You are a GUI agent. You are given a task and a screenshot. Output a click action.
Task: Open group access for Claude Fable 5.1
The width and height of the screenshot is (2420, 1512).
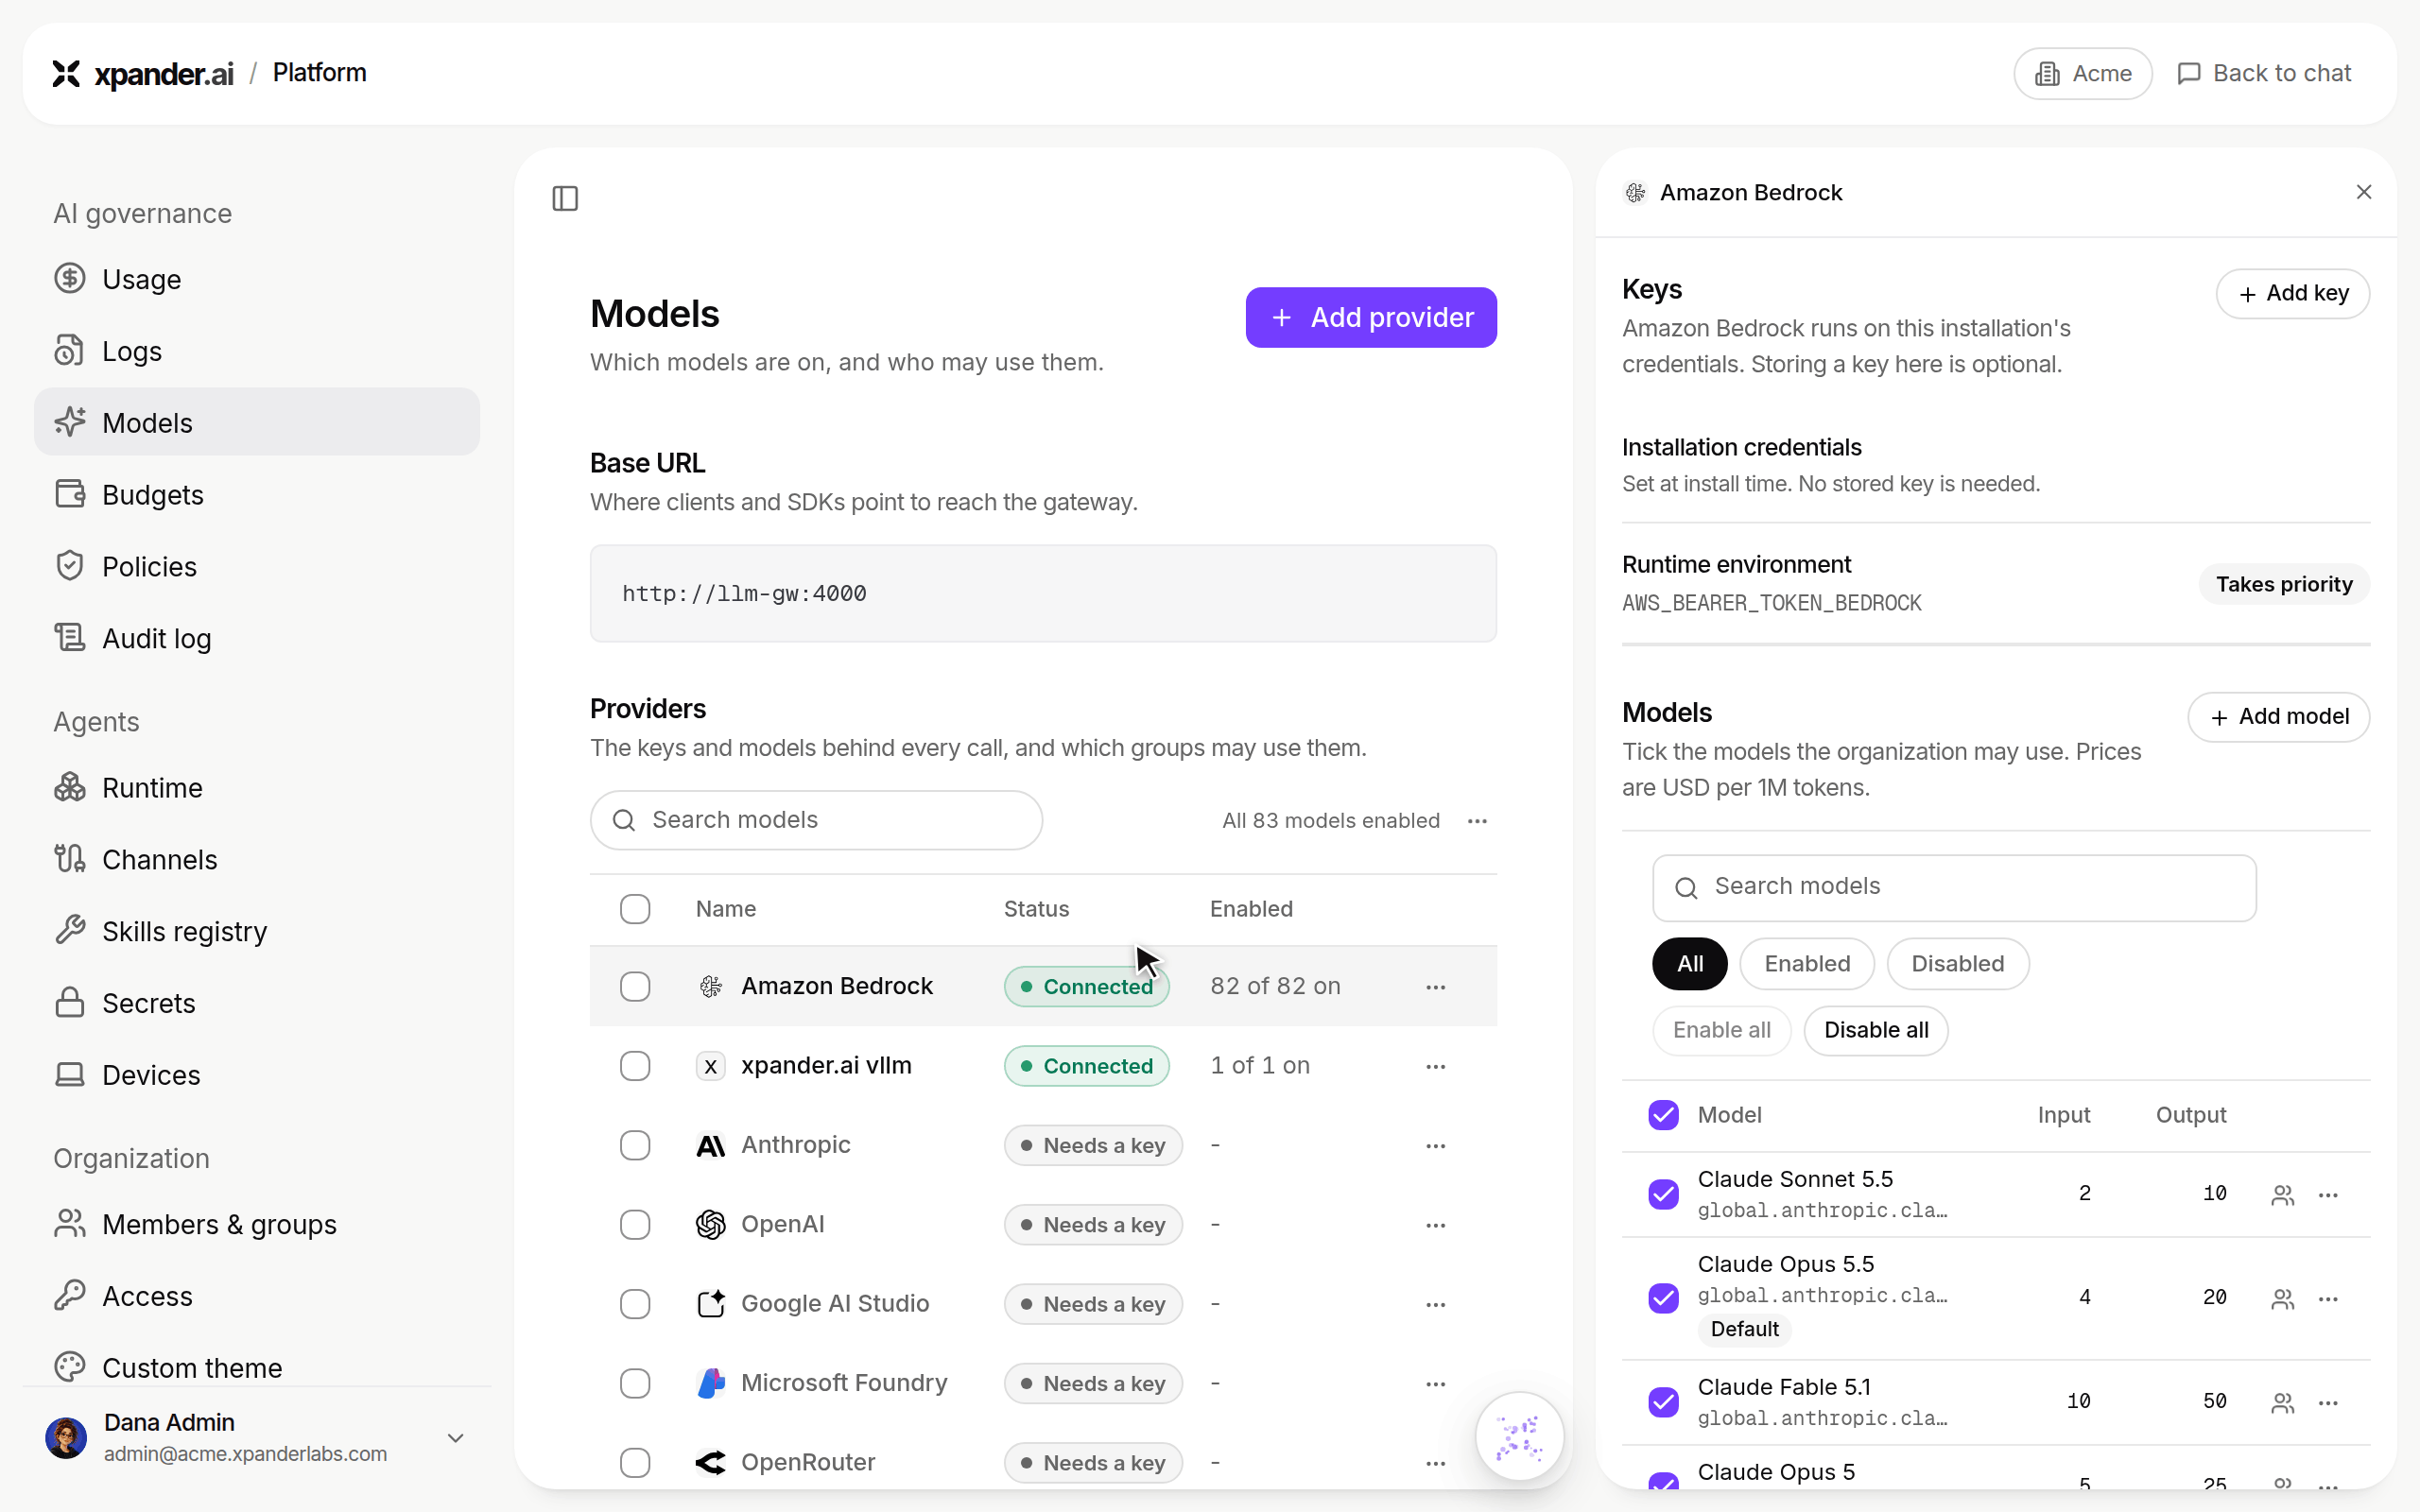pyautogui.click(x=2282, y=1402)
